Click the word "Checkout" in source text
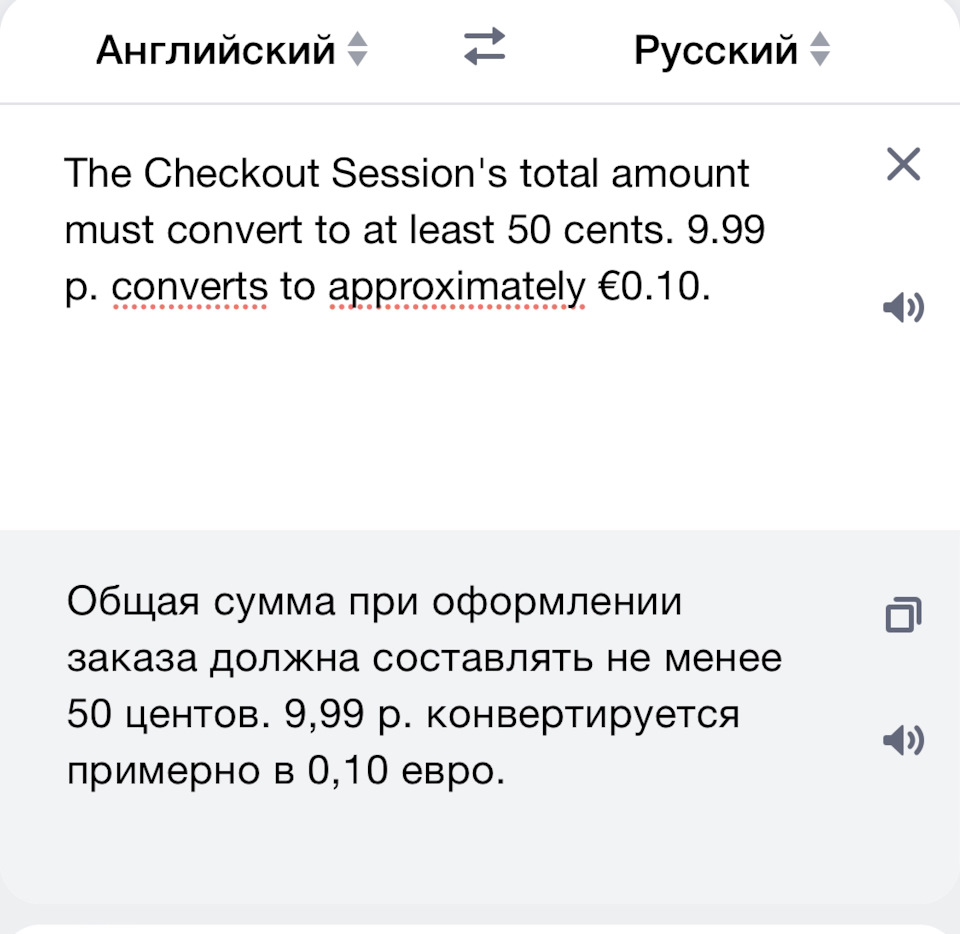The width and height of the screenshot is (960, 934). pos(233,174)
